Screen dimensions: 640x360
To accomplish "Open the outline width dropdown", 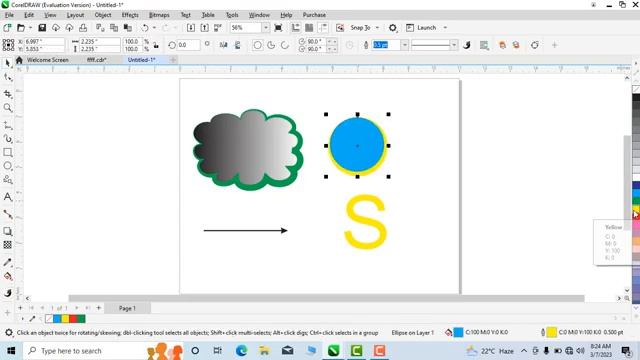I will tap(404, 45).
